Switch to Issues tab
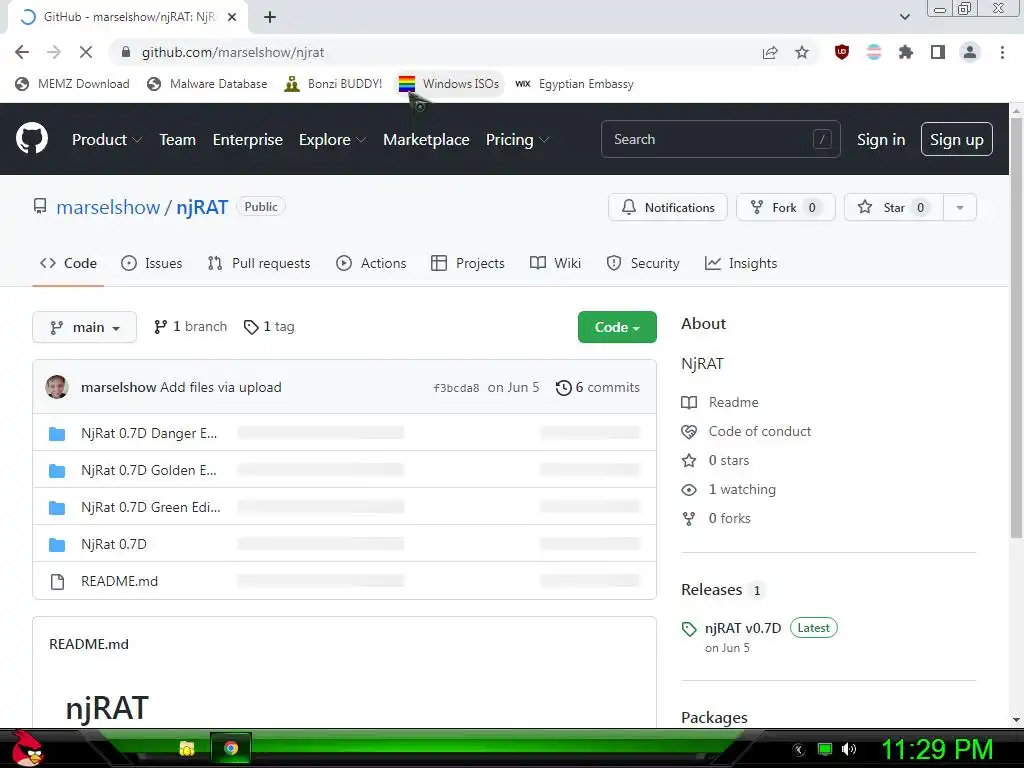The image size is (1024, 768). pyautogui.click(x=152, y=263)
